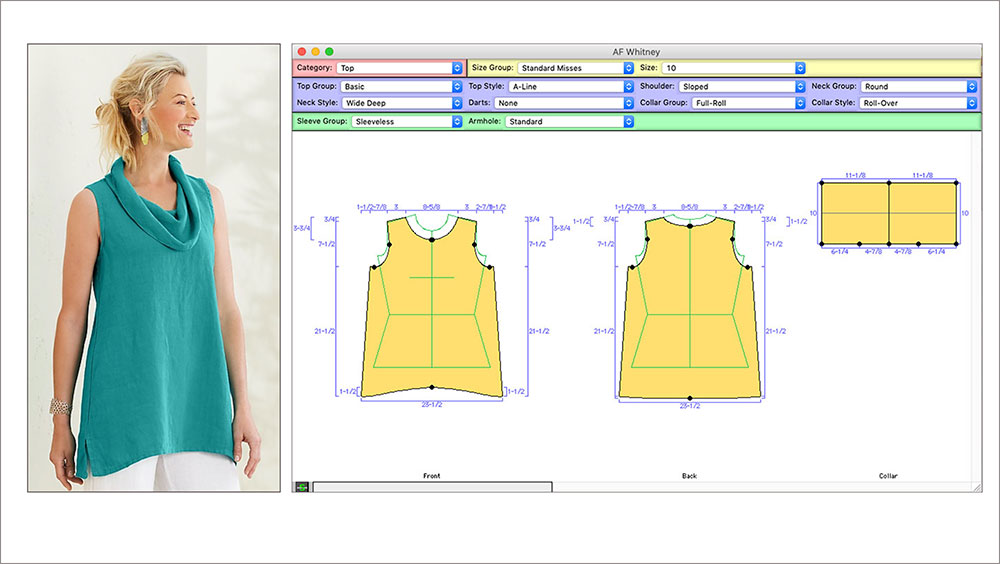Screen dimensions: 1000x564
Task: Select the Collar pattern rectangle
Action: coord(888,213)
